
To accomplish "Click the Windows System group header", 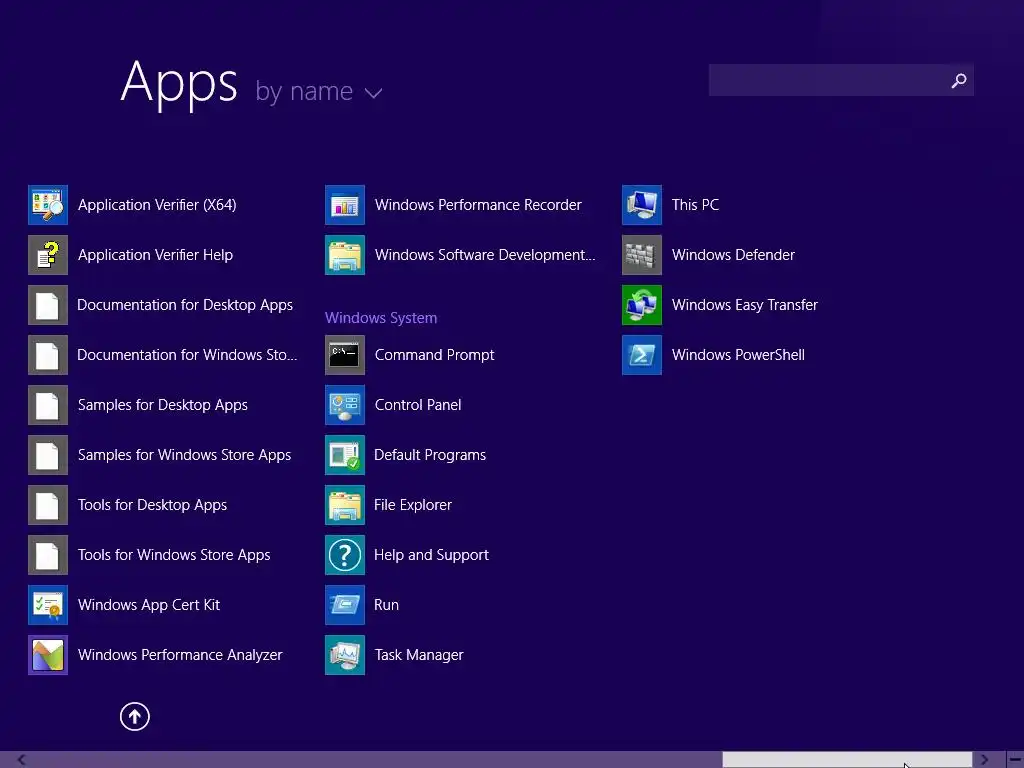I will [x=381, y=318].
